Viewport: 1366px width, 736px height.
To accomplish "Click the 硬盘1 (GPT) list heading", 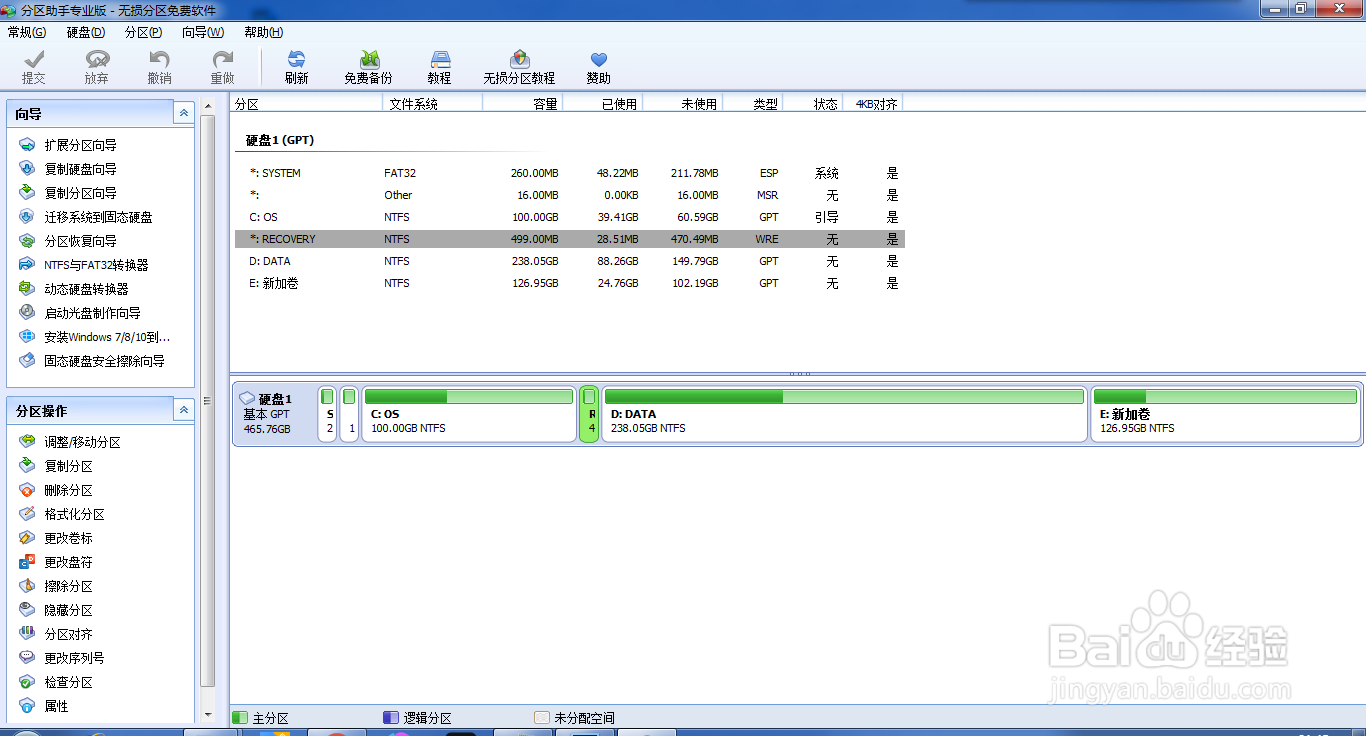I will (280, 140).
